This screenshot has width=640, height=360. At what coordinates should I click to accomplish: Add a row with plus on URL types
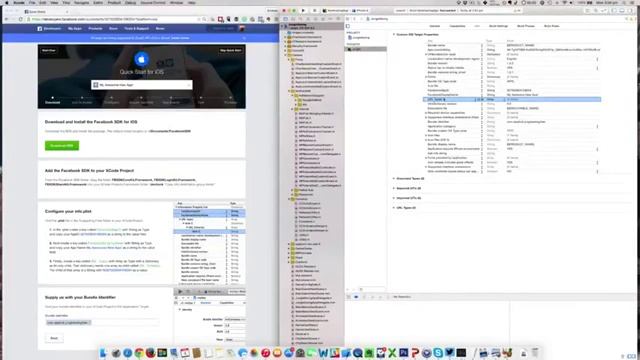pos(478,99)
